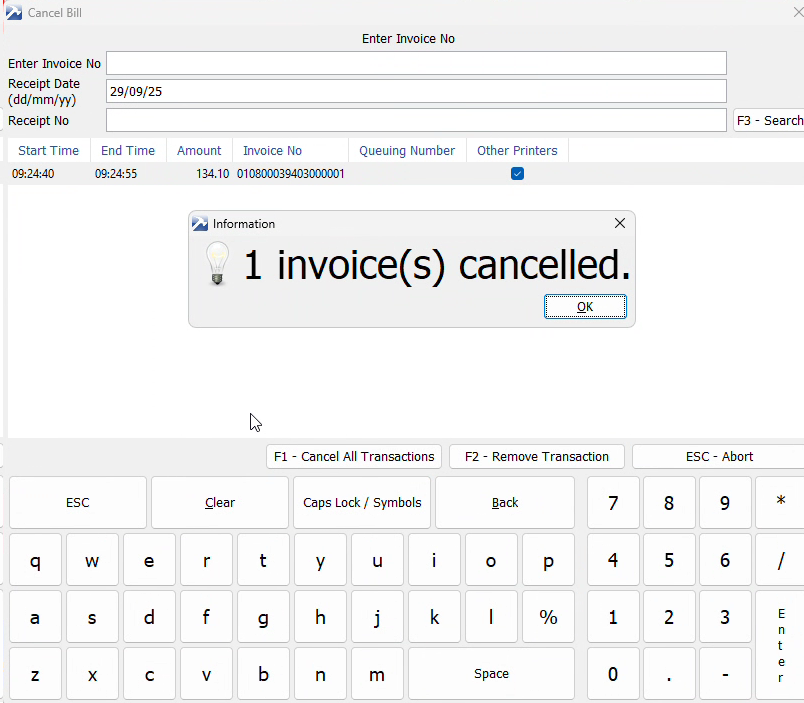Select the invoice row 010800039403000001

pos(290,174)
